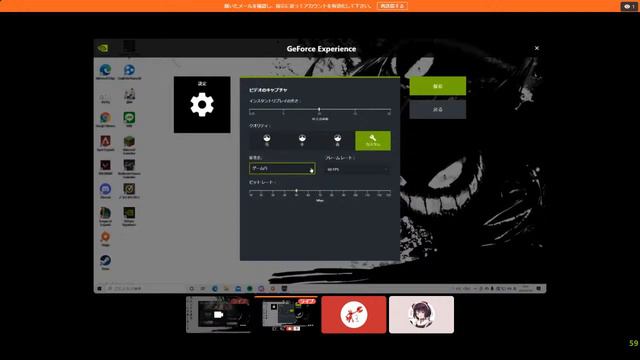Select the live screen share thumbnail
Image resolution: width=640 pixels, height=360 pixels.
[x=286, y=314]
